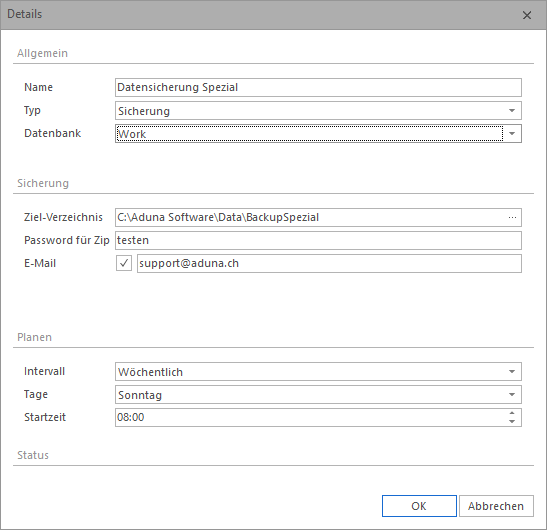Screen dimensions: 547x530
Task: Expand the Datenbank dropdown arrow
Action: click(x=512, y=134)
